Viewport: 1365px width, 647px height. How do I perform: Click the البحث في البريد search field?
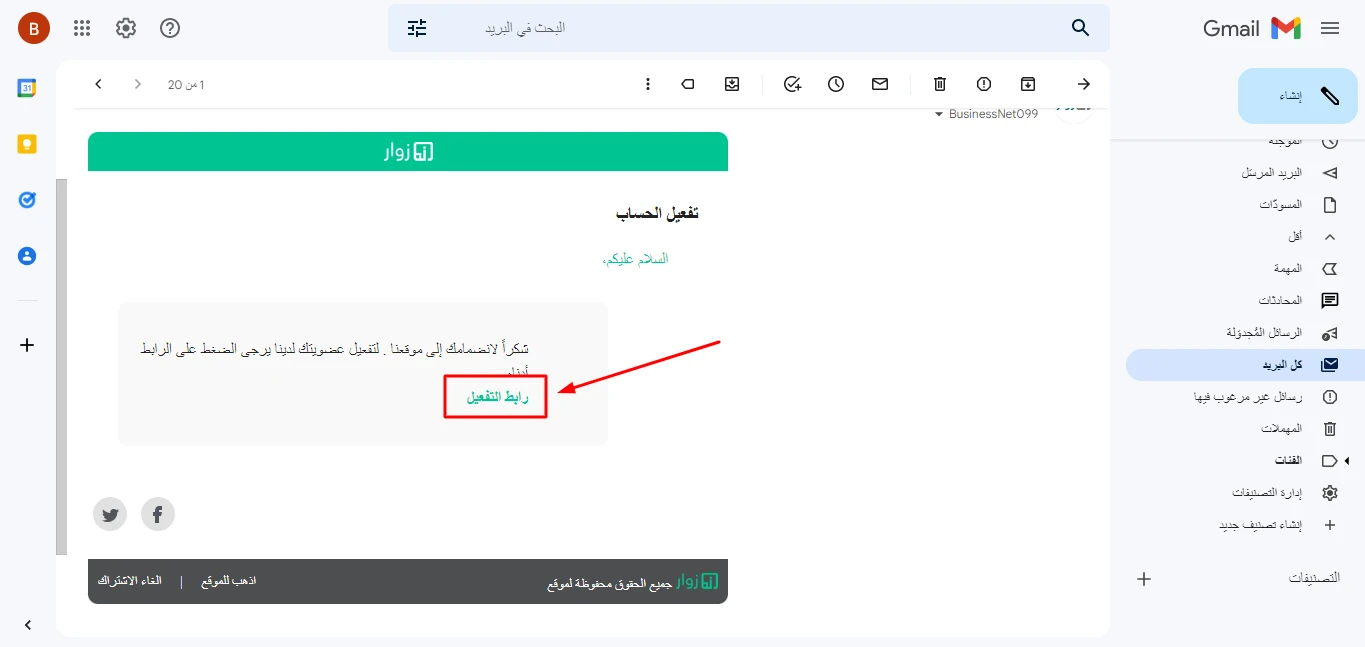click(x=748, y=28)
